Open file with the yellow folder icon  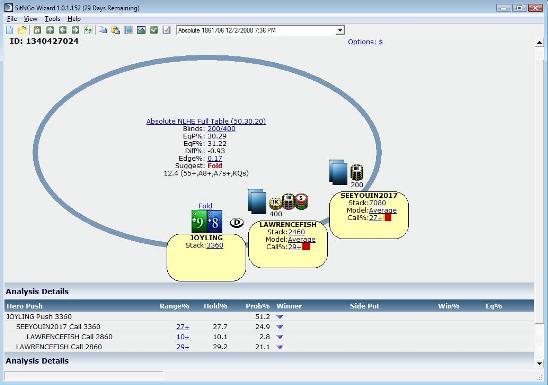22,30
